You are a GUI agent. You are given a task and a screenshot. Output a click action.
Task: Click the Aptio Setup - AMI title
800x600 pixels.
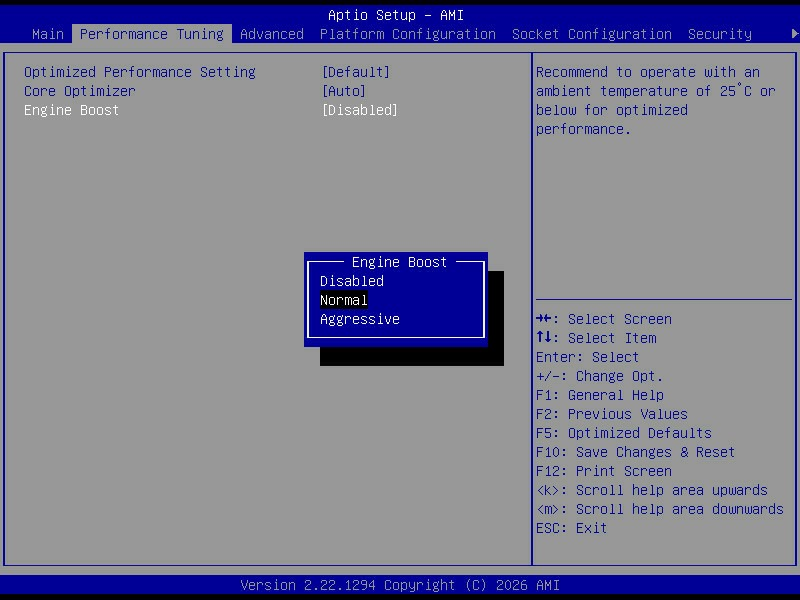(396, 15)
